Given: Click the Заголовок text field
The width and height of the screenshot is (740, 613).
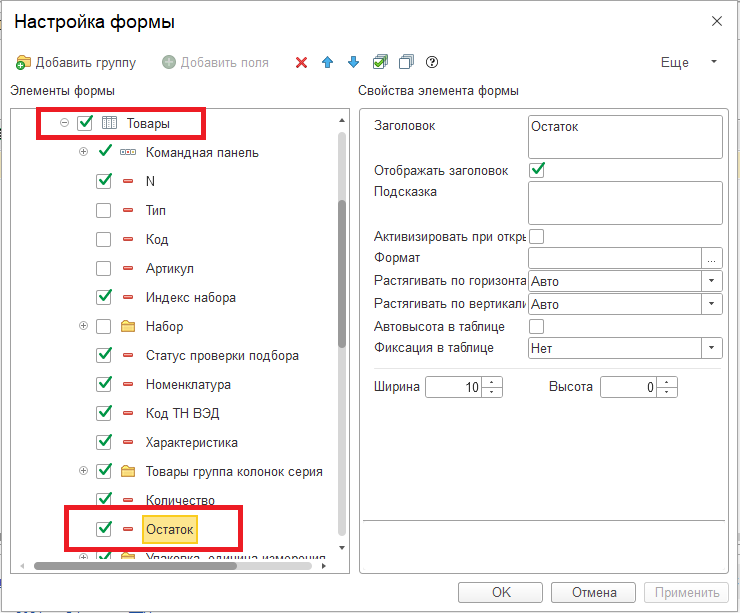Looking at the screenshot, I should (x=625, y=137).
